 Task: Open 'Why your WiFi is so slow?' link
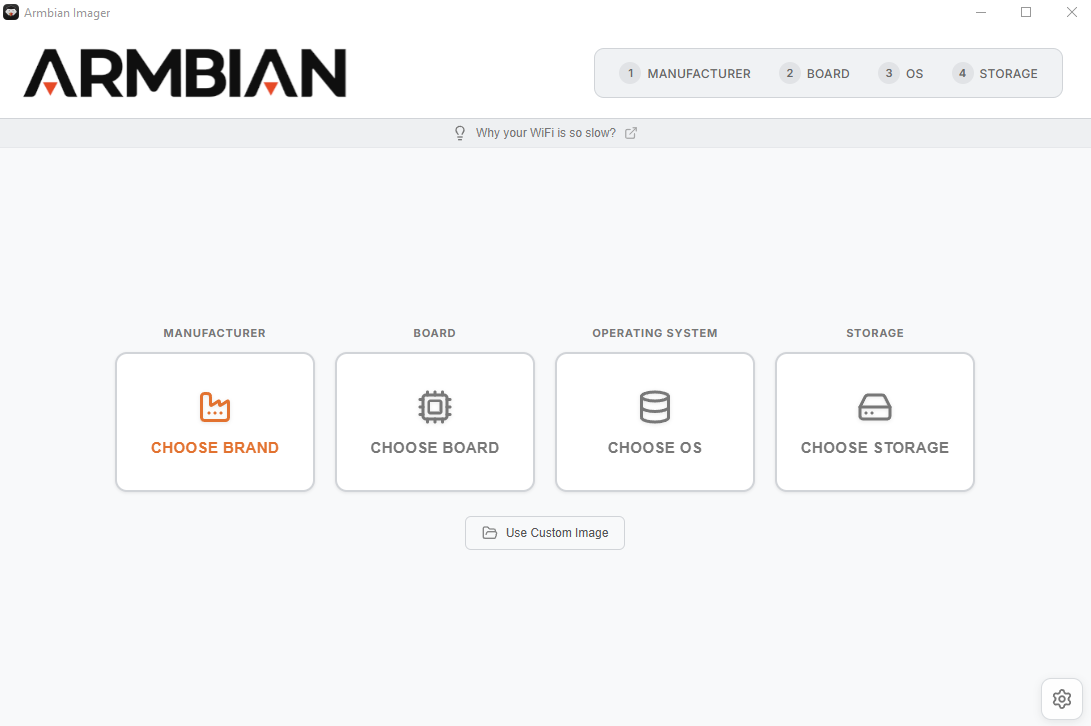[x=546, y=133]
